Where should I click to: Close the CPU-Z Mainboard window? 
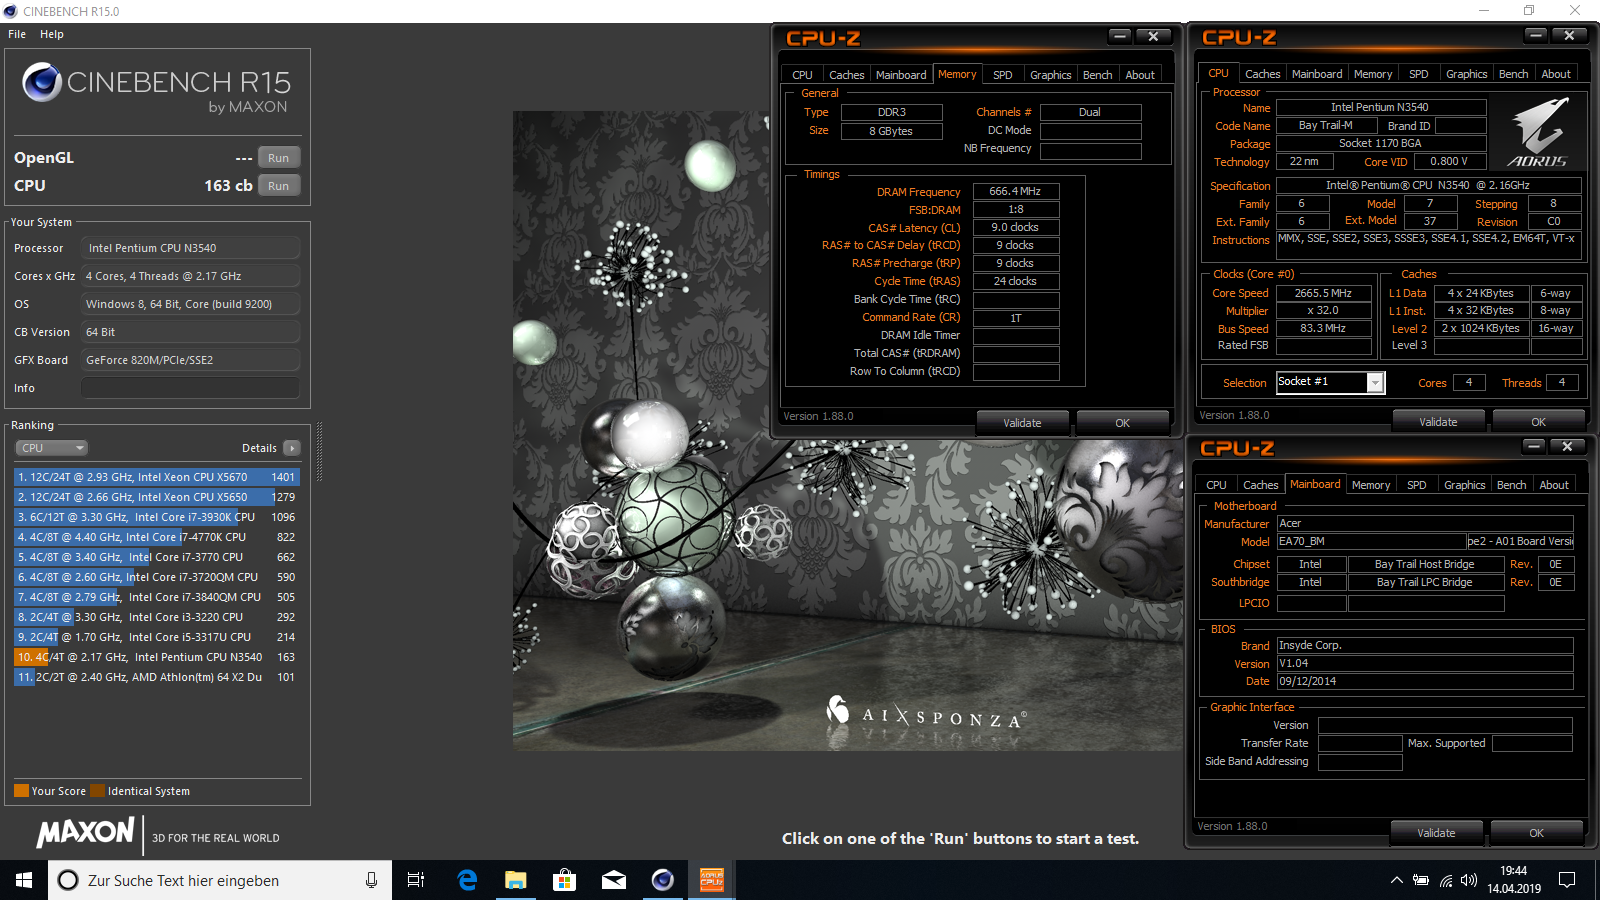pyautogui.click(x=1567, y=447)
